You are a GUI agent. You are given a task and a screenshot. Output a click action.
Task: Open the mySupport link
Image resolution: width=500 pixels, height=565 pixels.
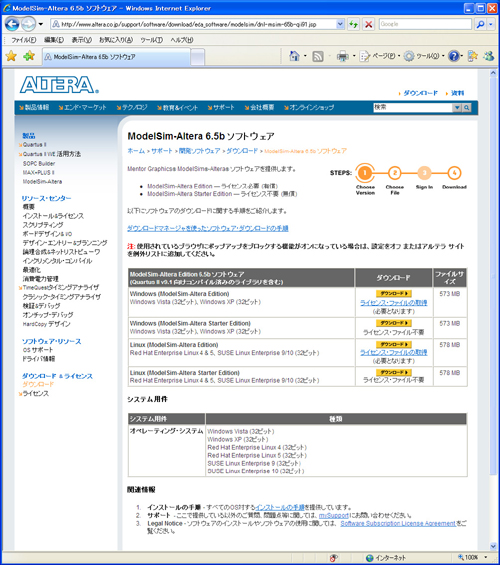coord(334,515)
